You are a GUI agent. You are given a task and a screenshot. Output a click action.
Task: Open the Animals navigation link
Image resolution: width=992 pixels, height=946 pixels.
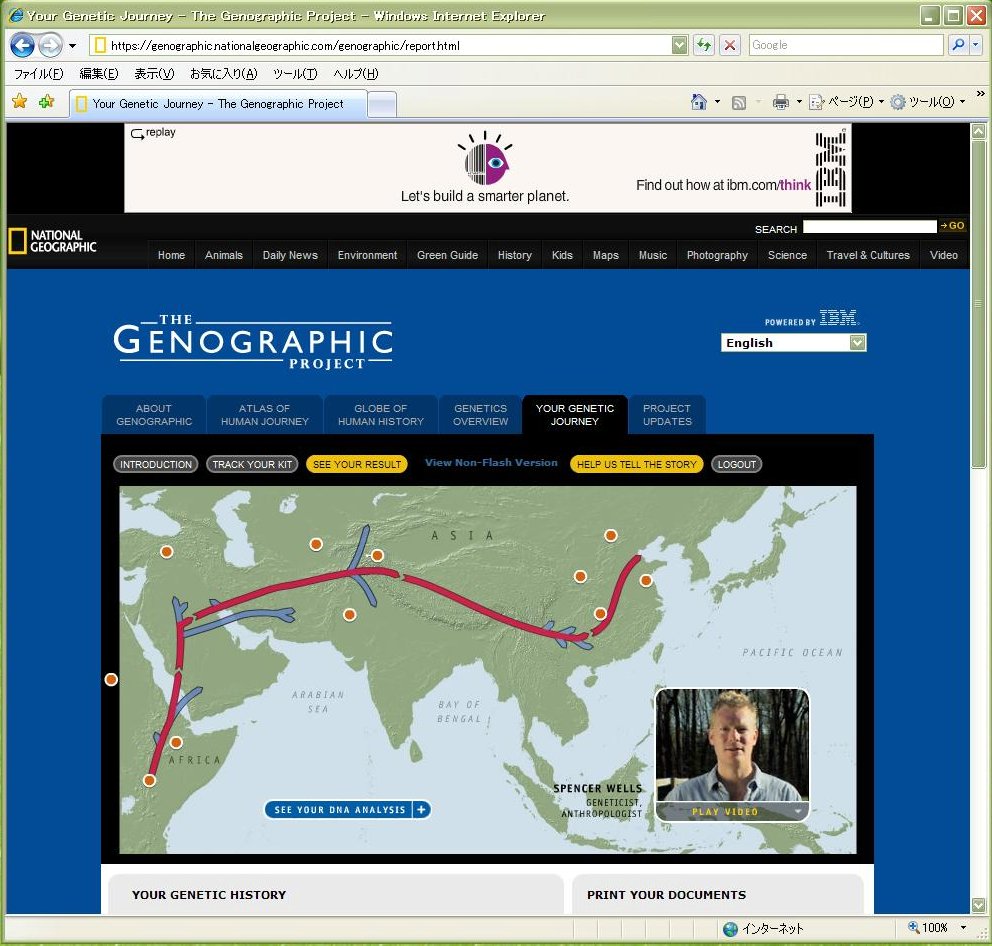tap(223, 255)
